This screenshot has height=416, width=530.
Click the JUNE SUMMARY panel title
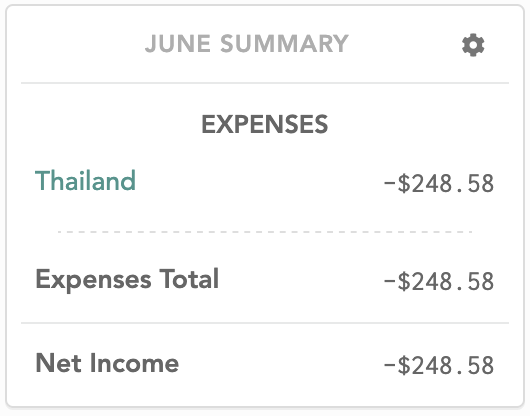point(247,44)
